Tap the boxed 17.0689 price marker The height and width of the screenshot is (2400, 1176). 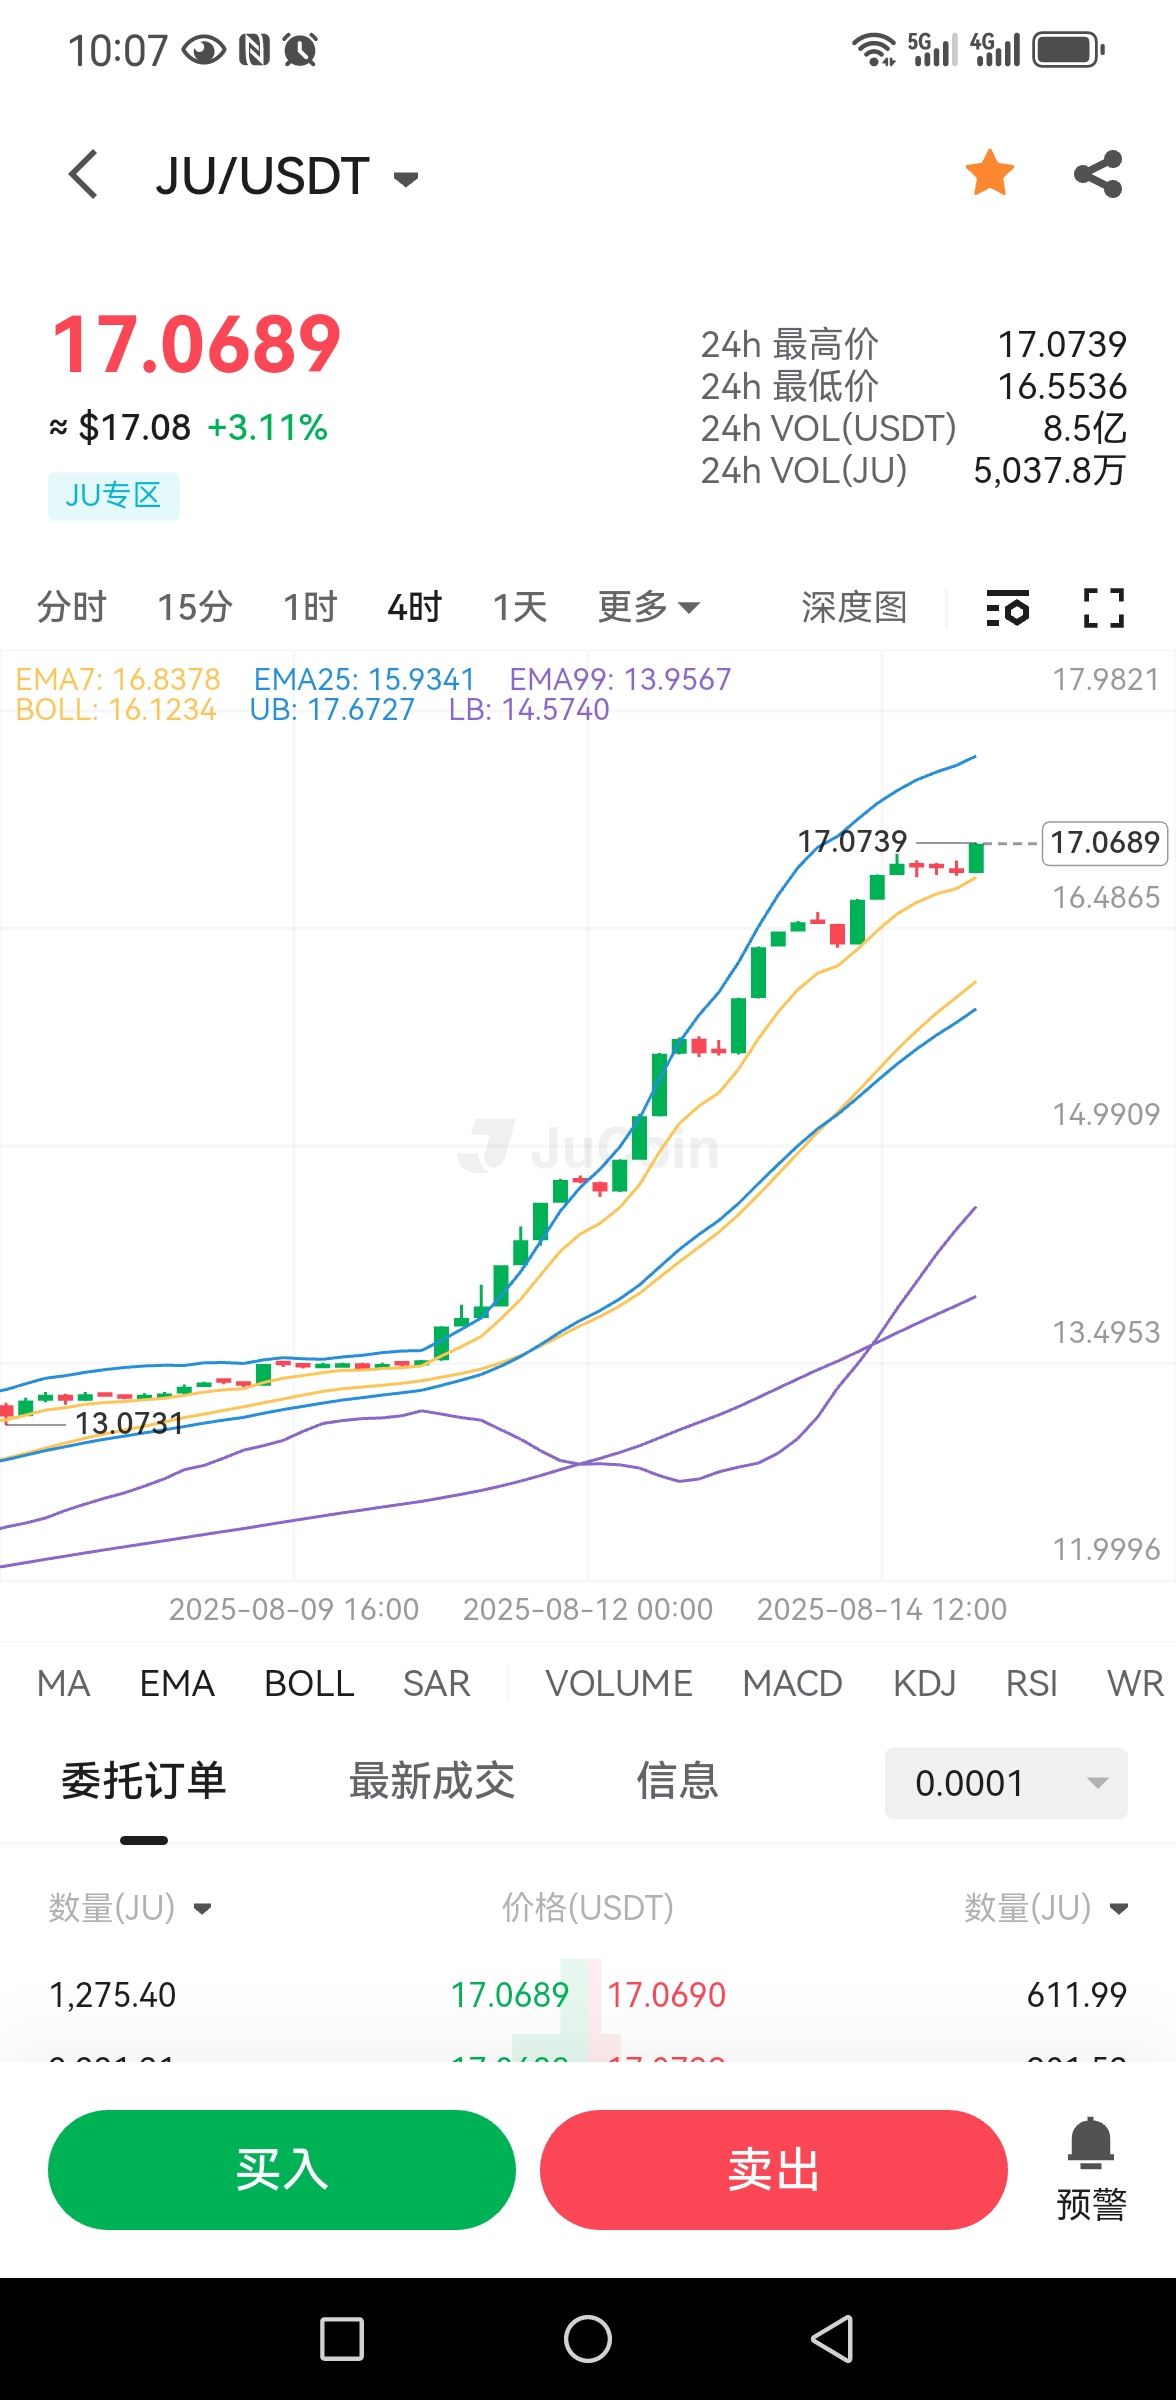[1105, 843]
